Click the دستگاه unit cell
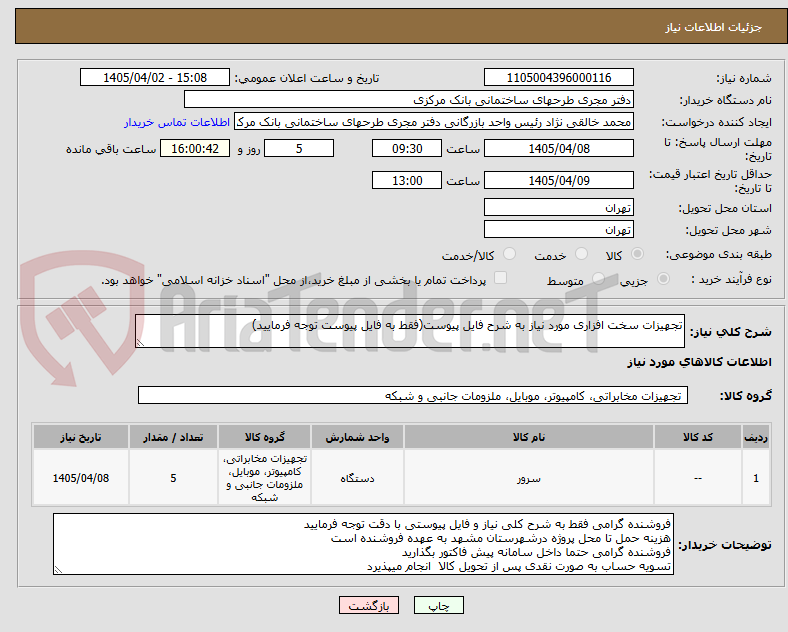Screen dimensions: 788x632 [x=357, y=478]
